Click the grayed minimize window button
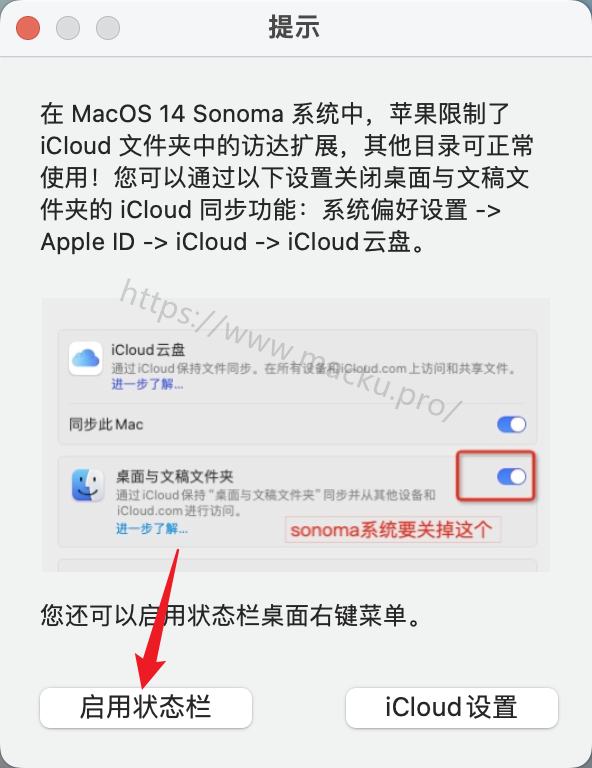592x768 pixels. coord(68,28)
